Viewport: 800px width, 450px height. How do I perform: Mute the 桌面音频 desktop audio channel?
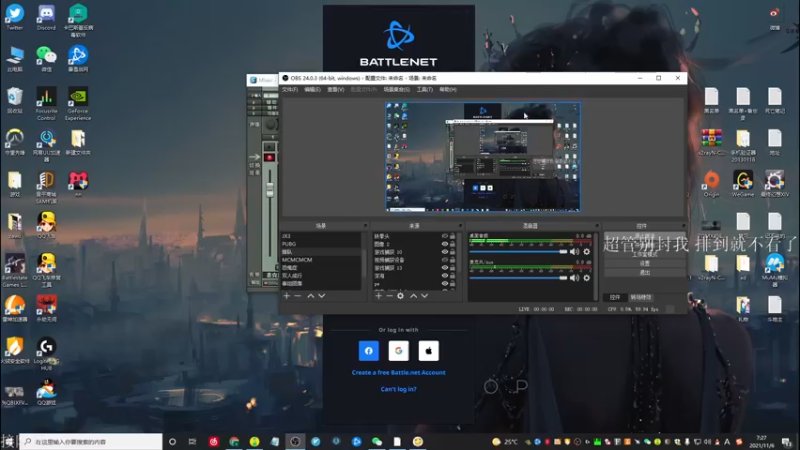point(574,252)
